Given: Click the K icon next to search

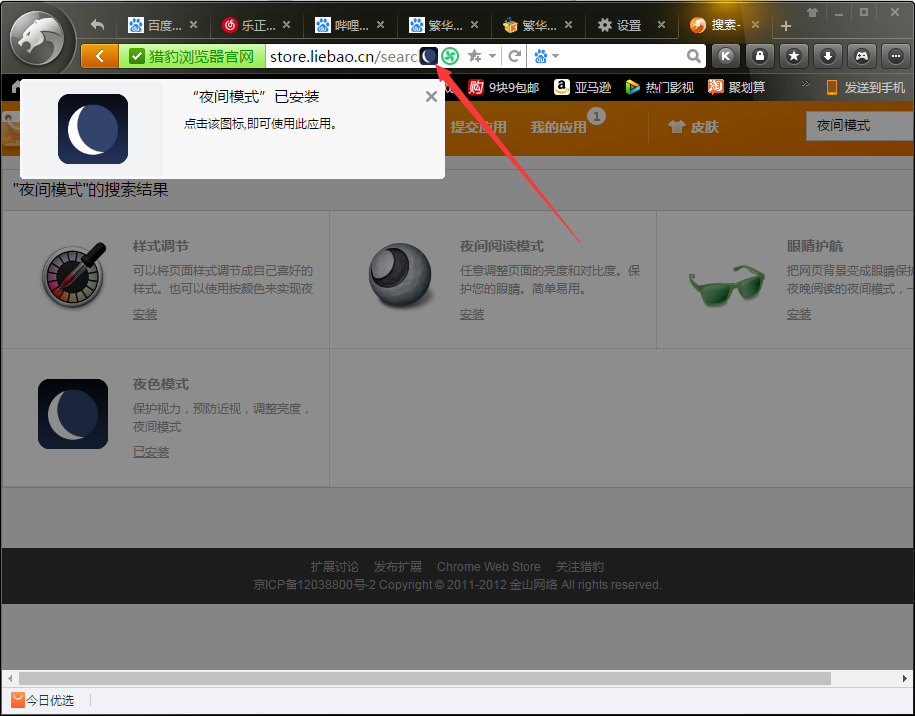Looking at the screenshot, I should click(725, 56).
